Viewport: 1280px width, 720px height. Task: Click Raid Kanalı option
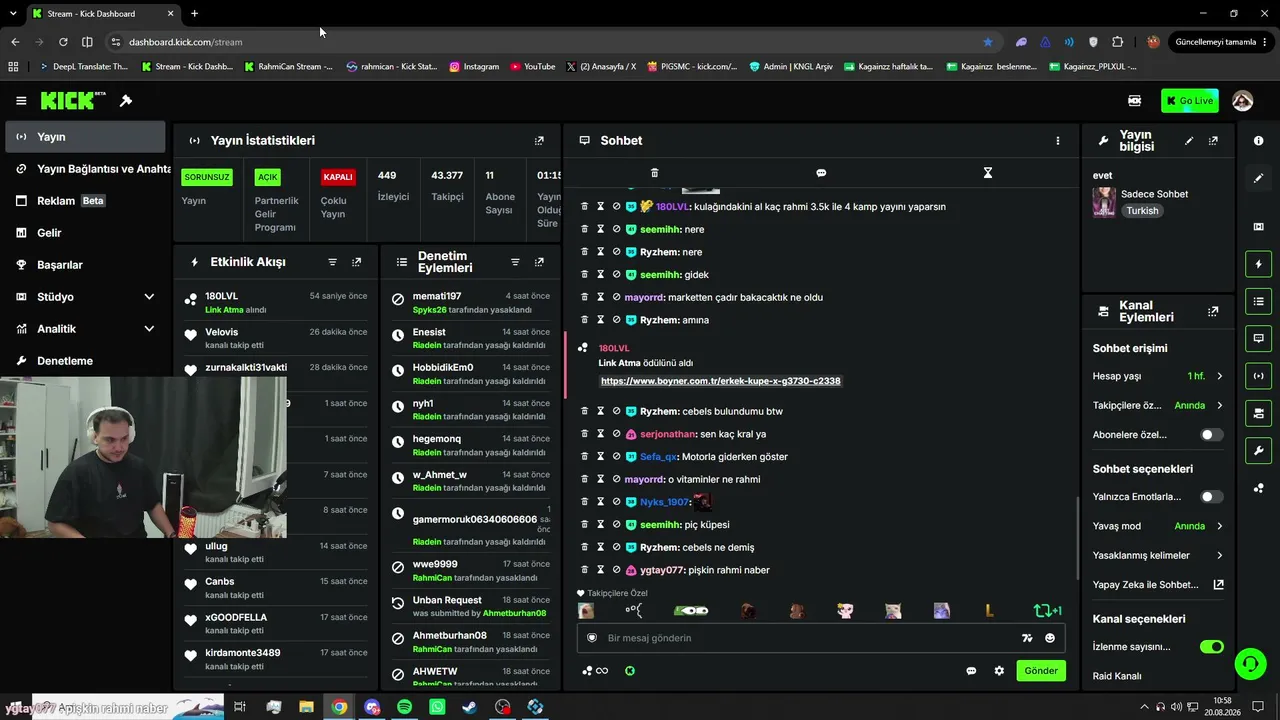pyautogui.click(x=1117, y=676)
